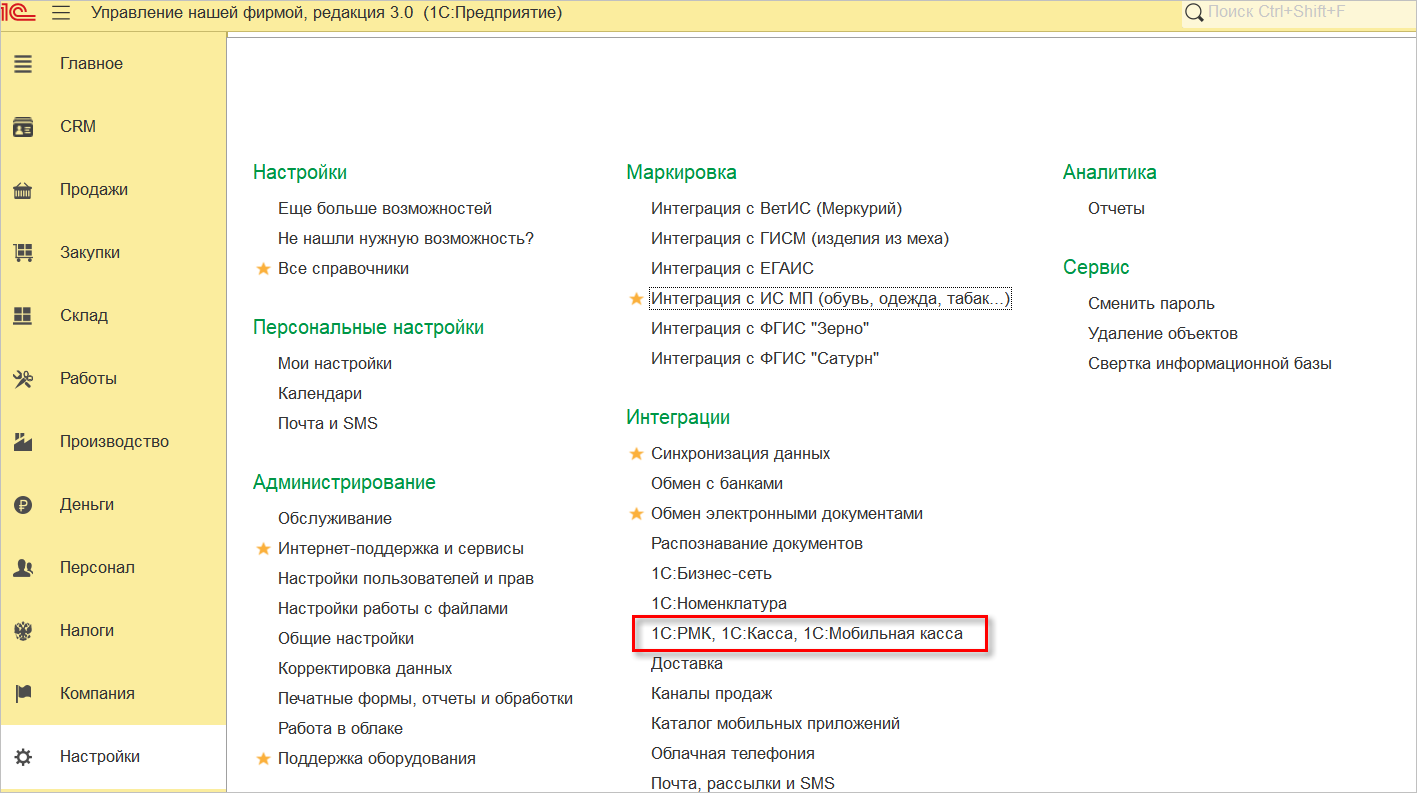Open Каталог мобильных приложений

point(776,724)
